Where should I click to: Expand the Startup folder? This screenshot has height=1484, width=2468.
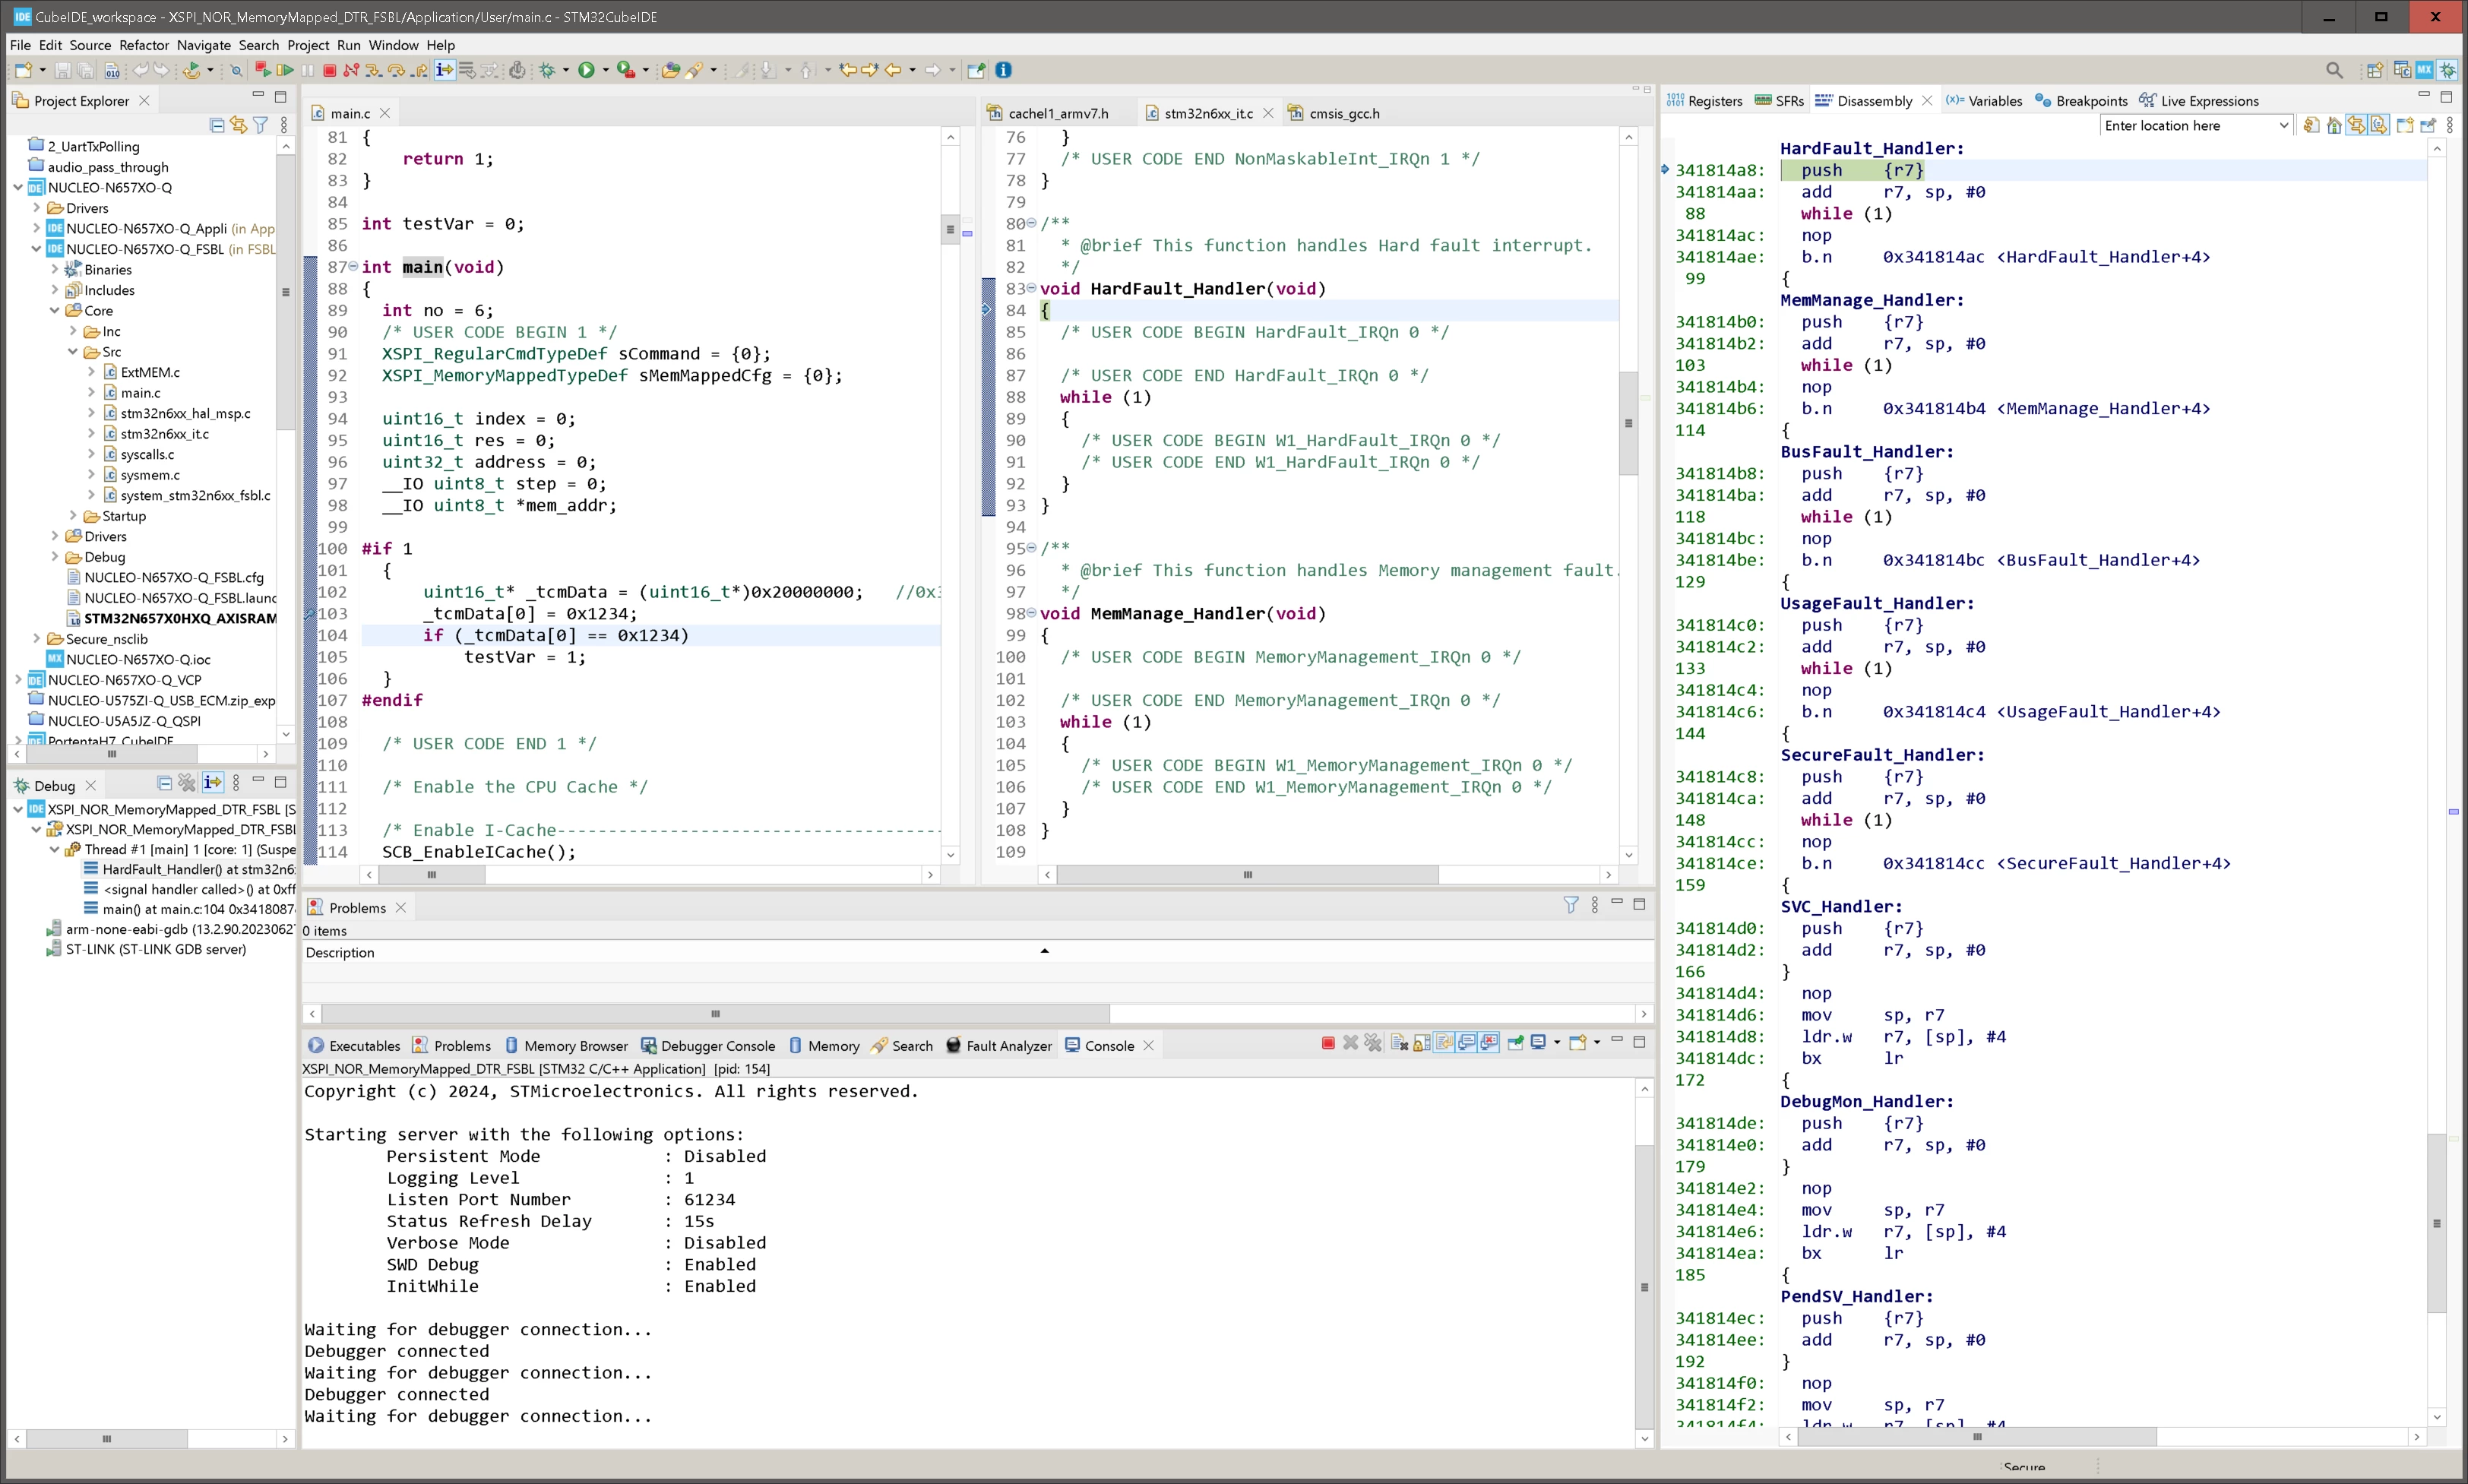(x=73, y=516)
